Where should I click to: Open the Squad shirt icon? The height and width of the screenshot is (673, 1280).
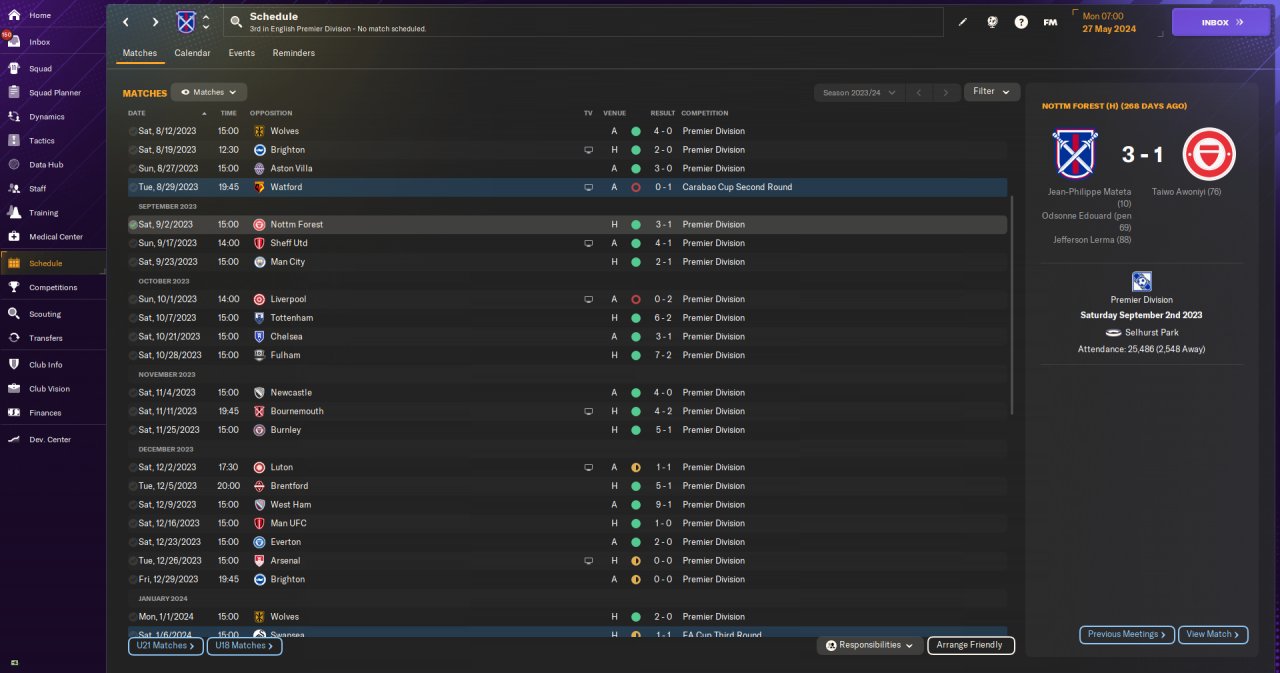[14, 69]
